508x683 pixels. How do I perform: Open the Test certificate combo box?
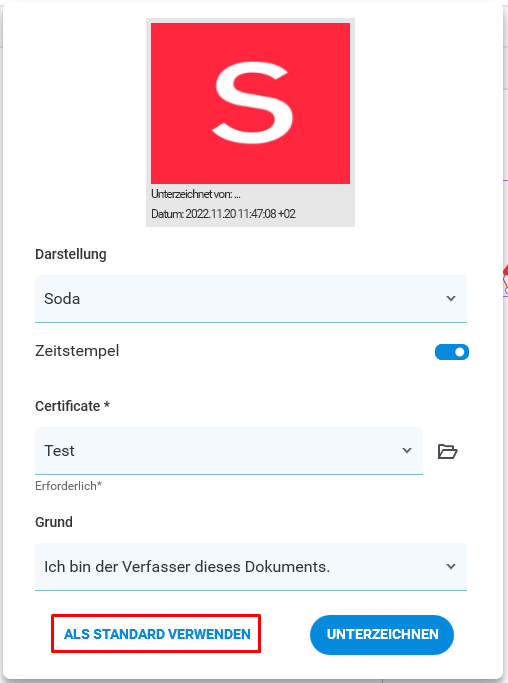(x=229, y=451)
